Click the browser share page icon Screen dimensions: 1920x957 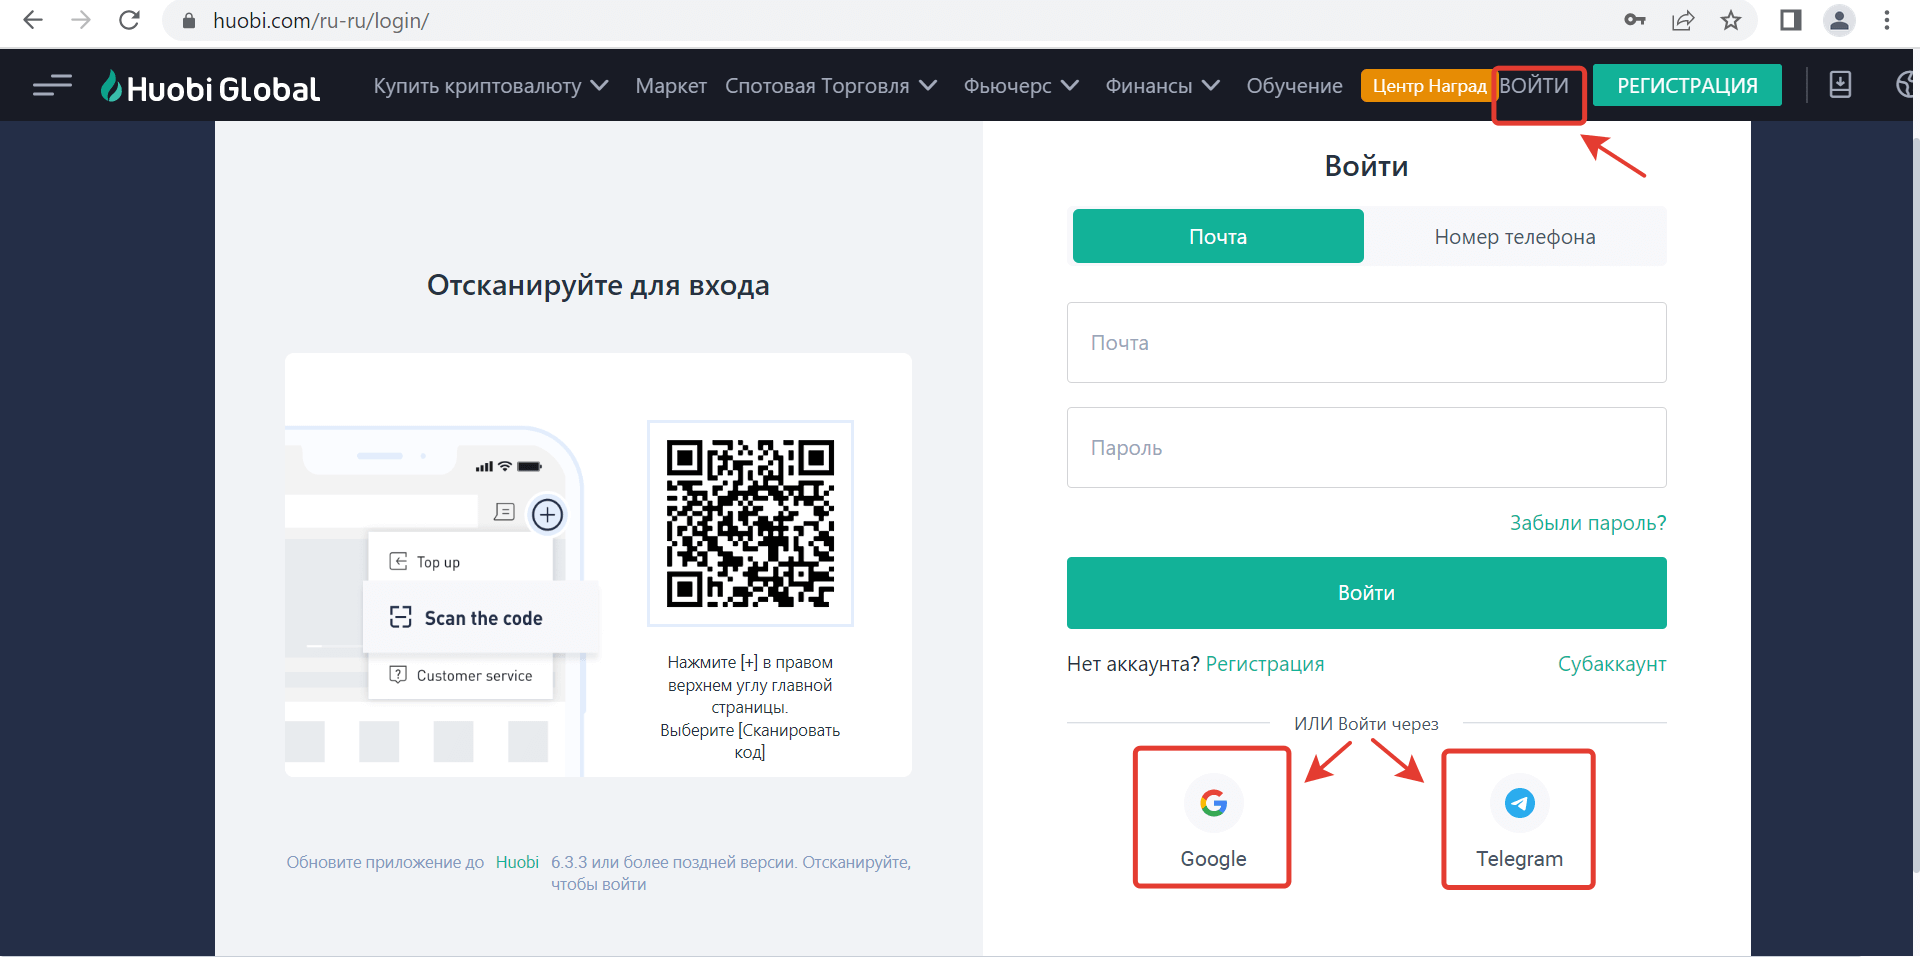click(x=1683, y=20)
